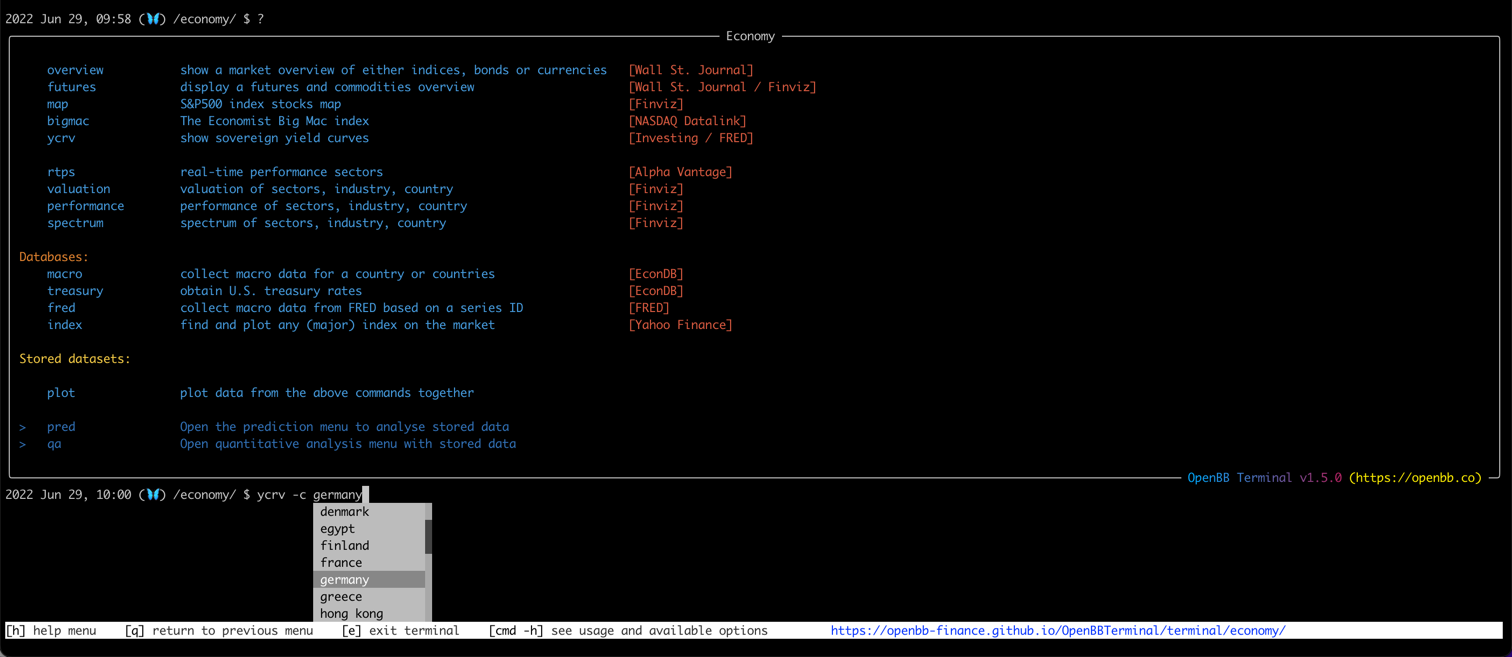1512x657 pixels.
Task: Click the '[Yahoo Finance]' source tag
Action: 680,325
